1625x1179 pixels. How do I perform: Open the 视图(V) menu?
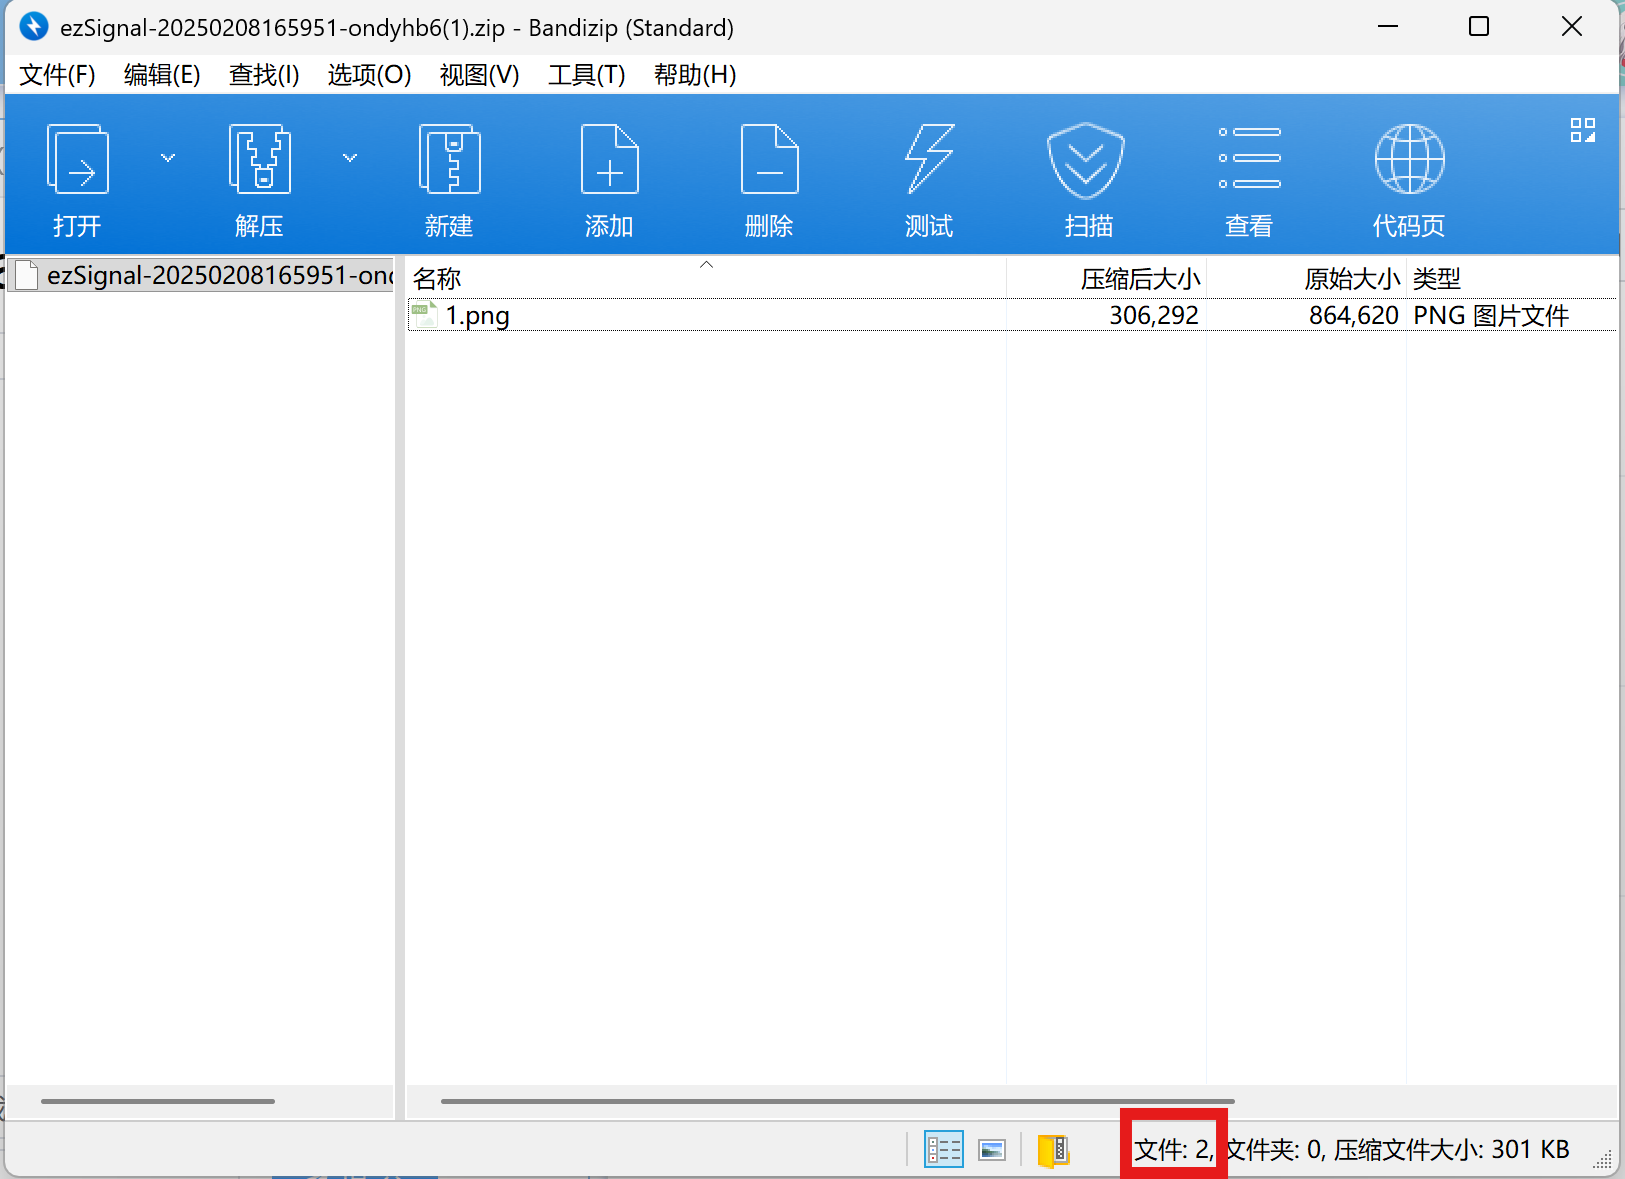(479, 75)
